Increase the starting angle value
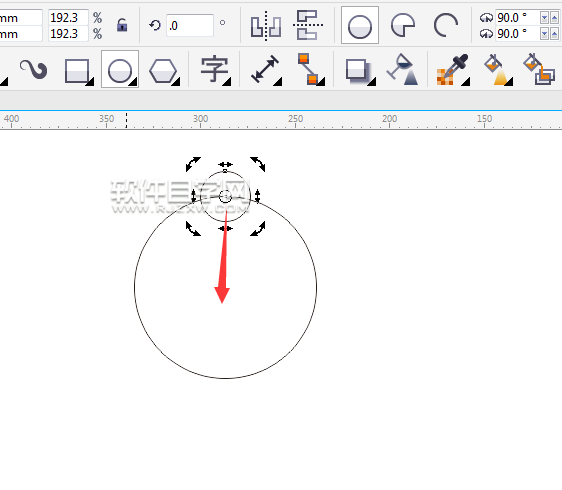The width and height of the screenshot is (562, 490). pyautogui.click(x=554, y=17)
